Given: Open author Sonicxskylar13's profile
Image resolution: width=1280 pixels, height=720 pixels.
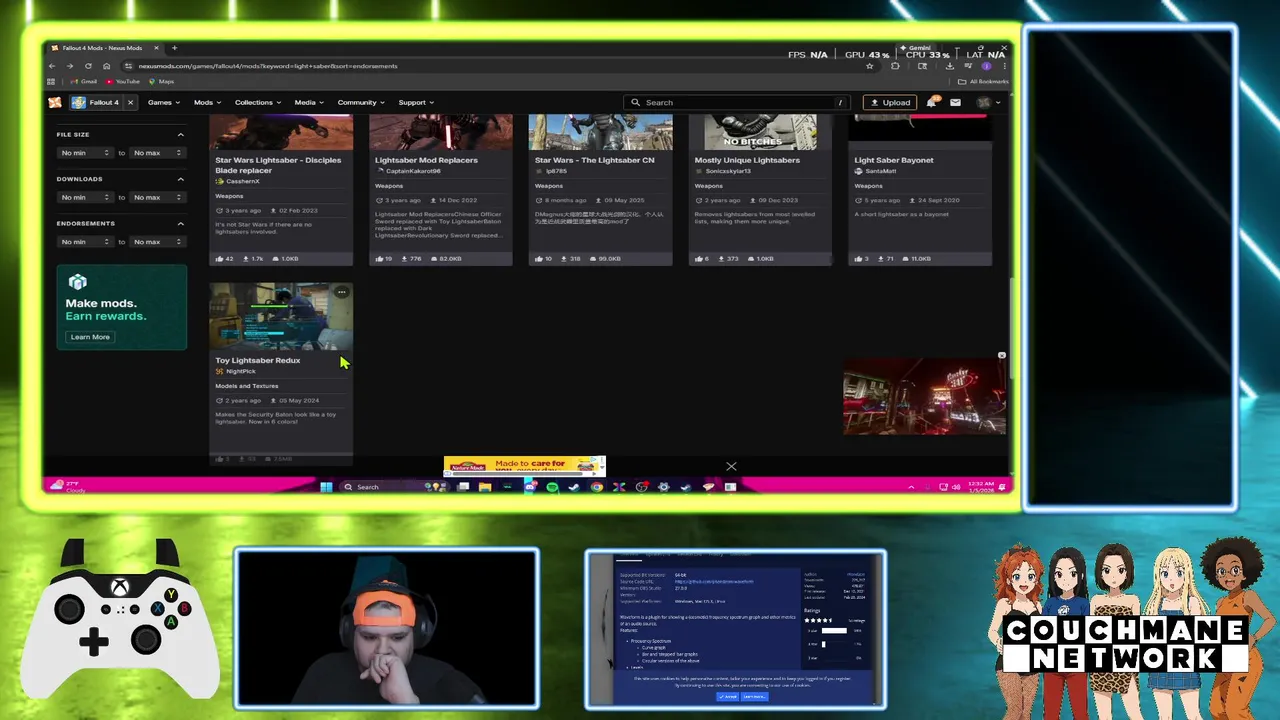Looking at the screenshot, I should [728, 171].
